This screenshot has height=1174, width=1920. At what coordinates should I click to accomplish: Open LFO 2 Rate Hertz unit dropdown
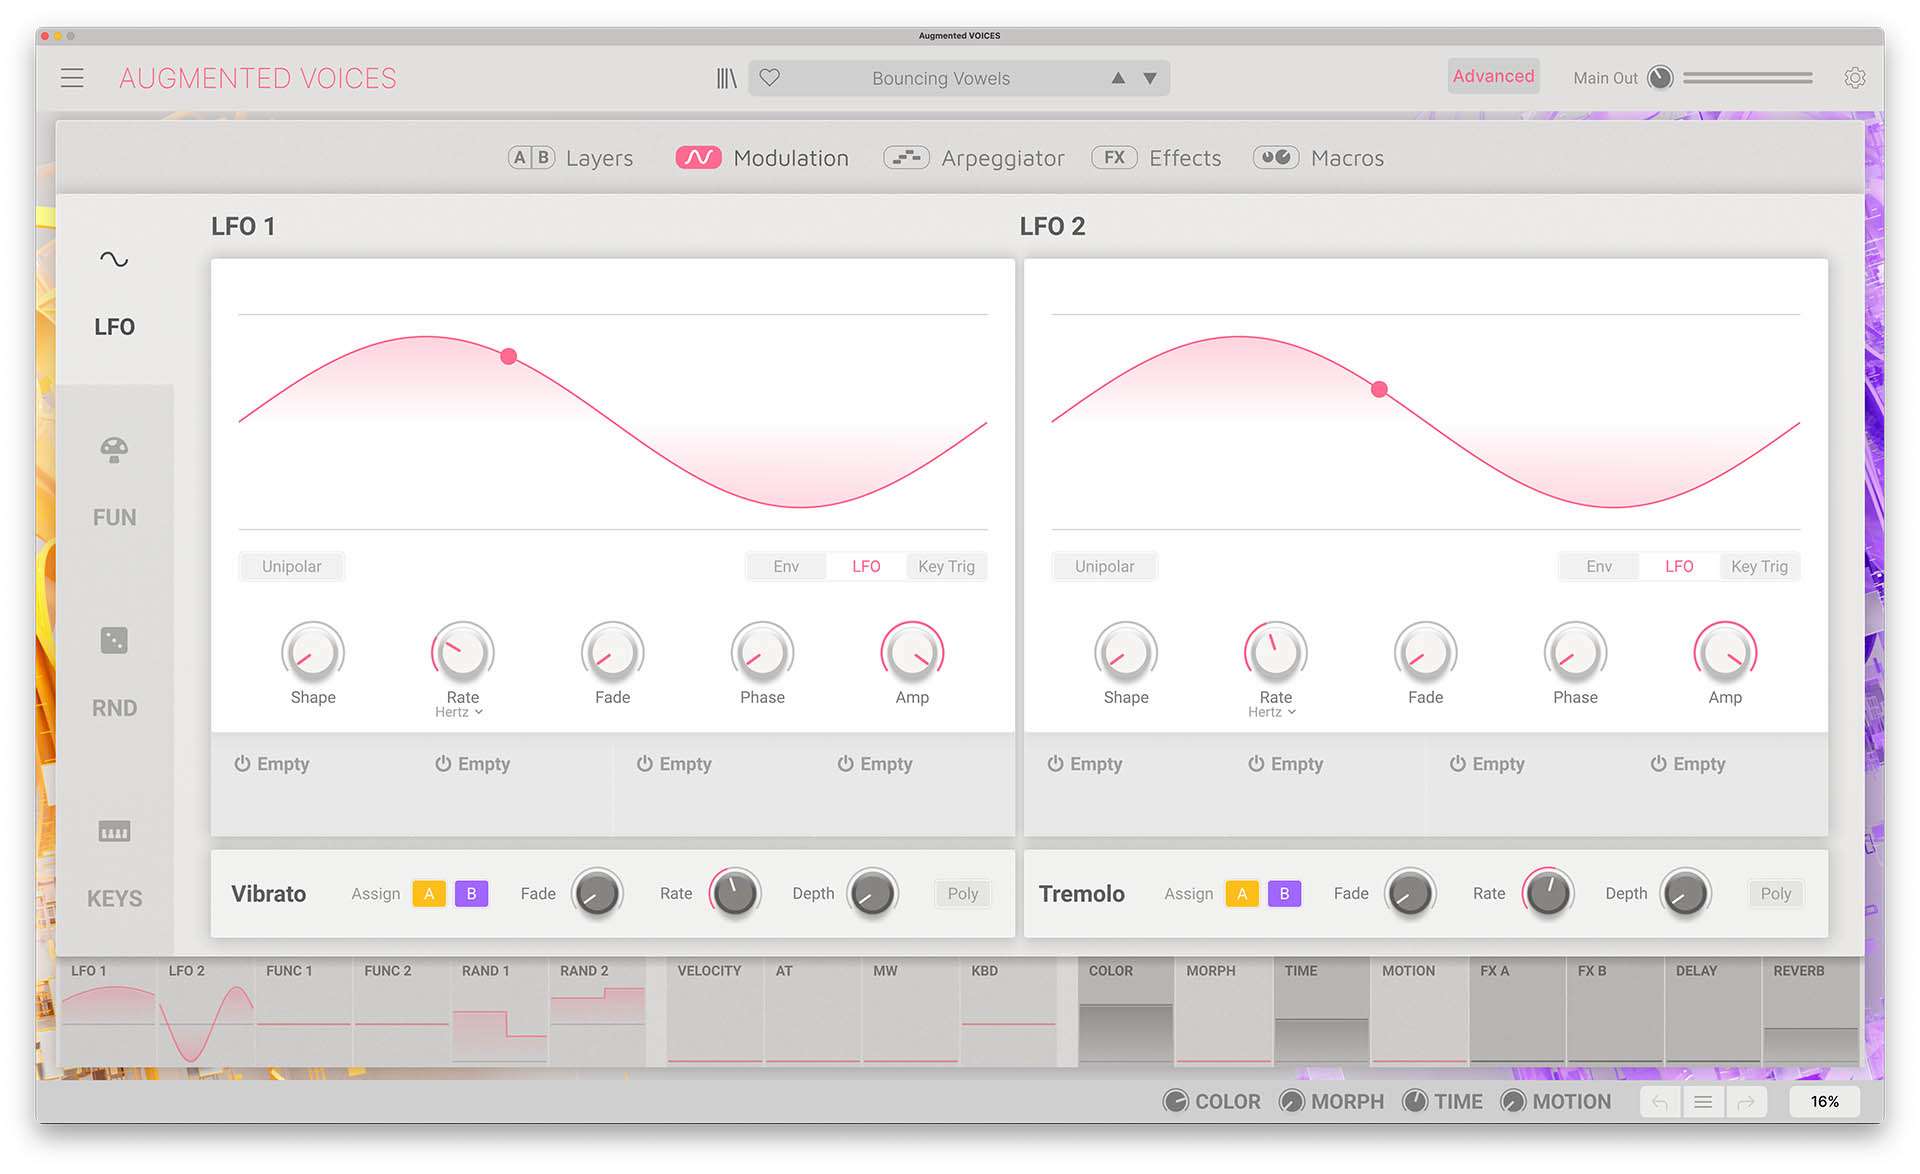pyautogui.click(x=1272, y=712)
